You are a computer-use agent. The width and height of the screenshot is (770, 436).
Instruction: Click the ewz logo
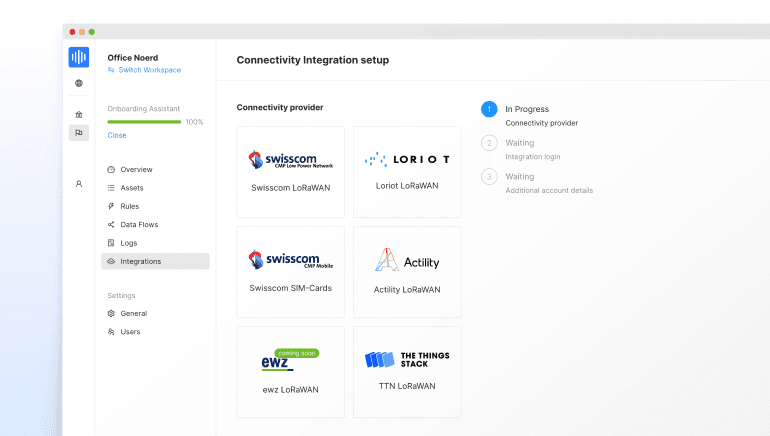click(x=277, y=362)
